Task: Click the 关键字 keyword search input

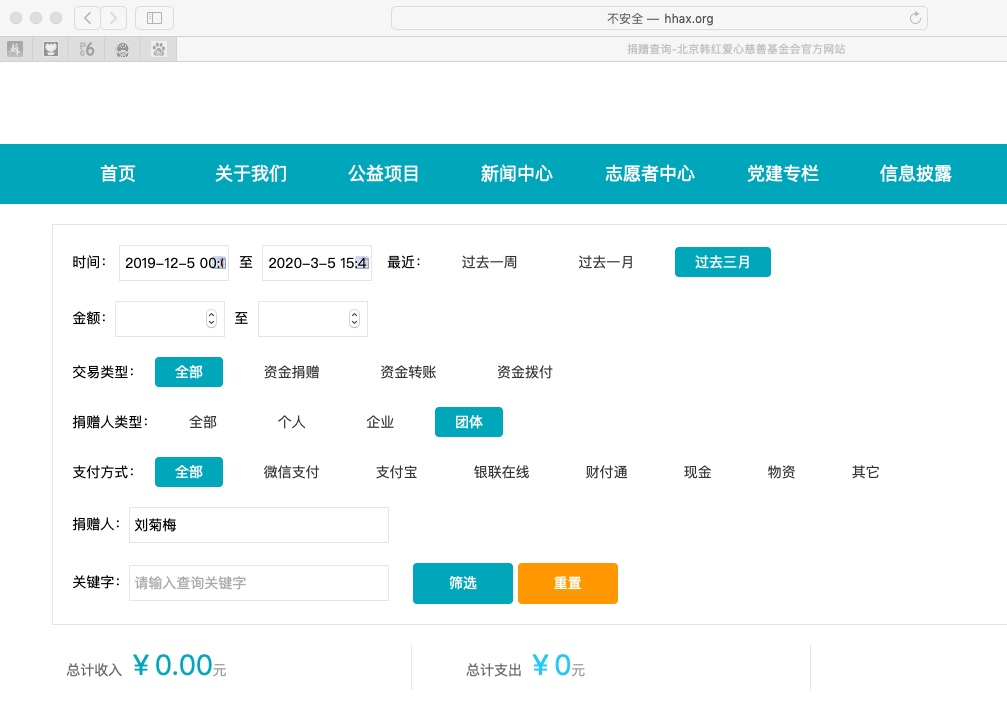Action: tap(258, 584)
